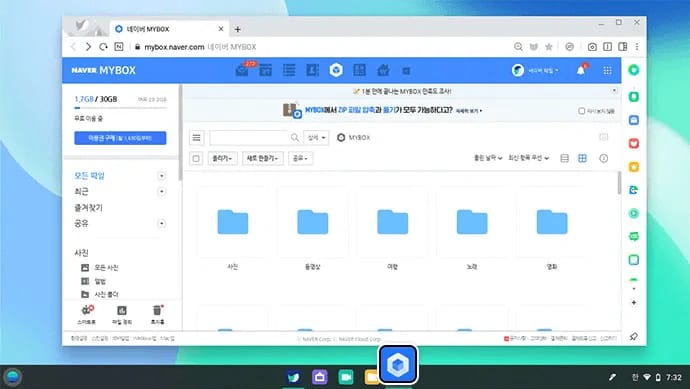Switch to list view layout icon
This screenshot has height=389, width=690.
[x=565, y=158]
